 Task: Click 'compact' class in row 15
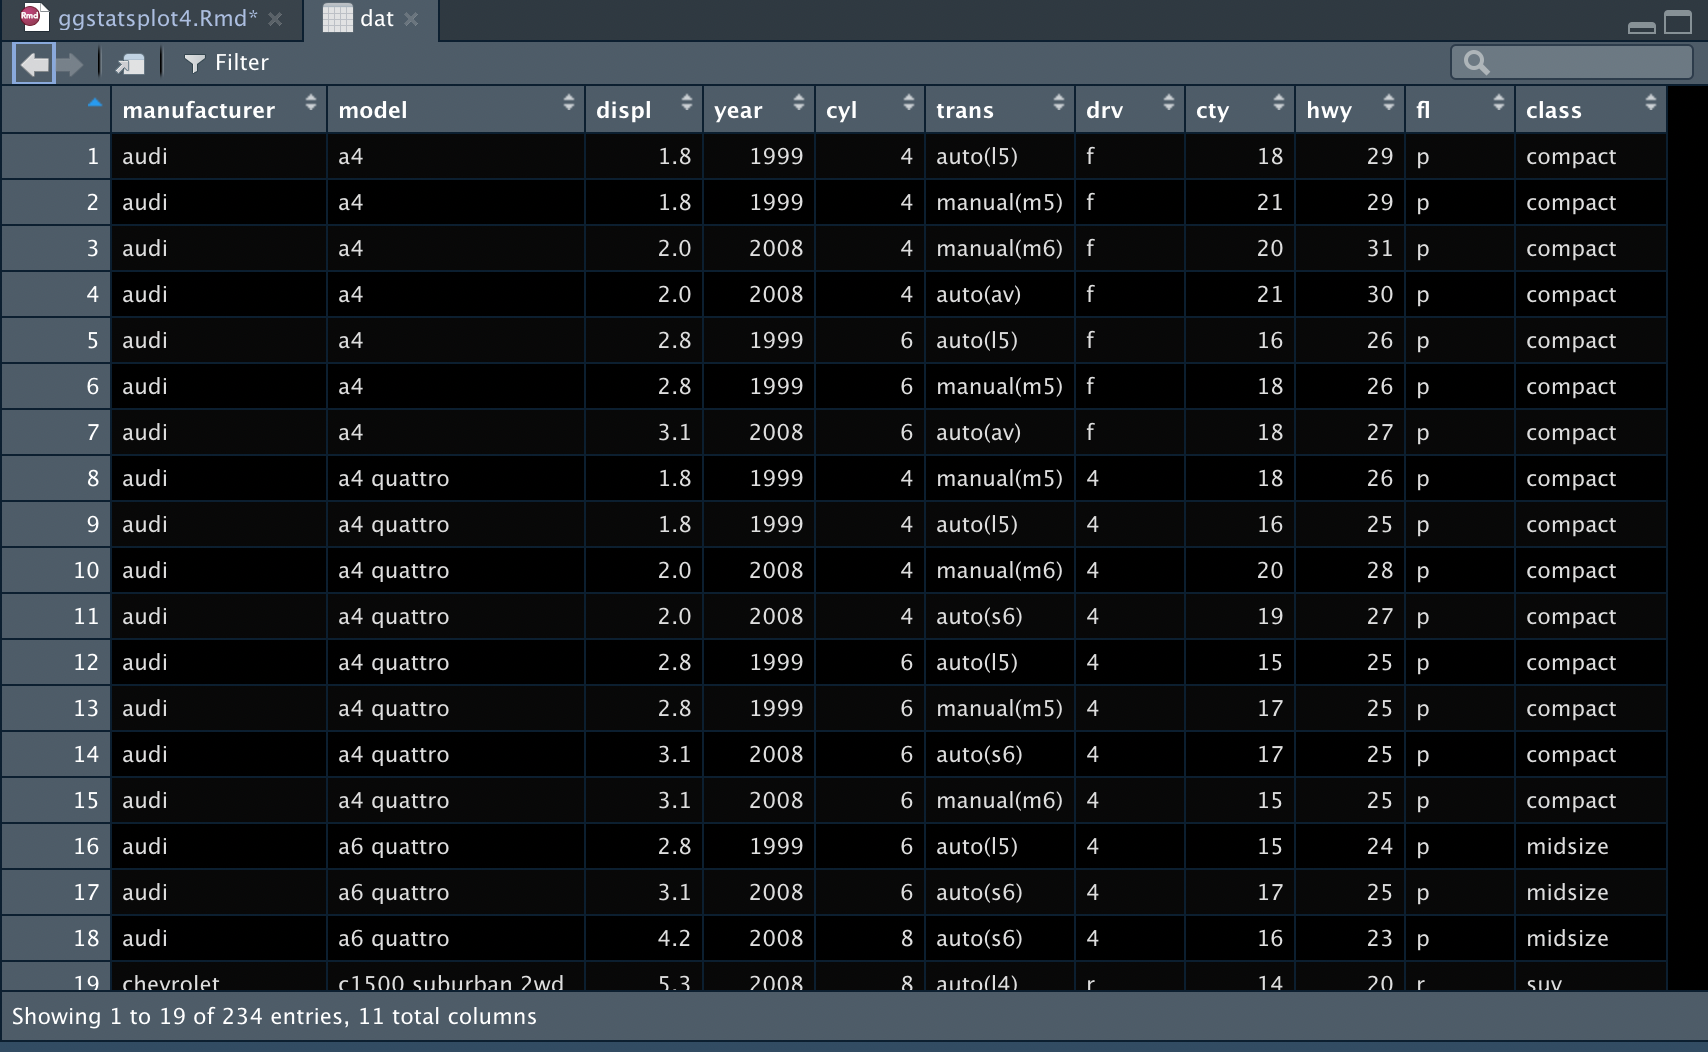click(1571, 801)
